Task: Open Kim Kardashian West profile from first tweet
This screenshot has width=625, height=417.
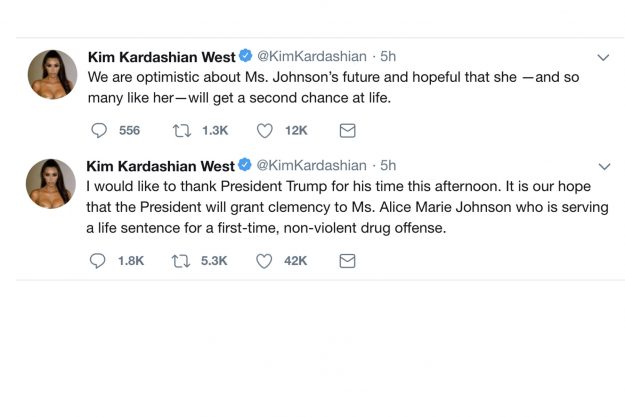Action: pos(161,57)
